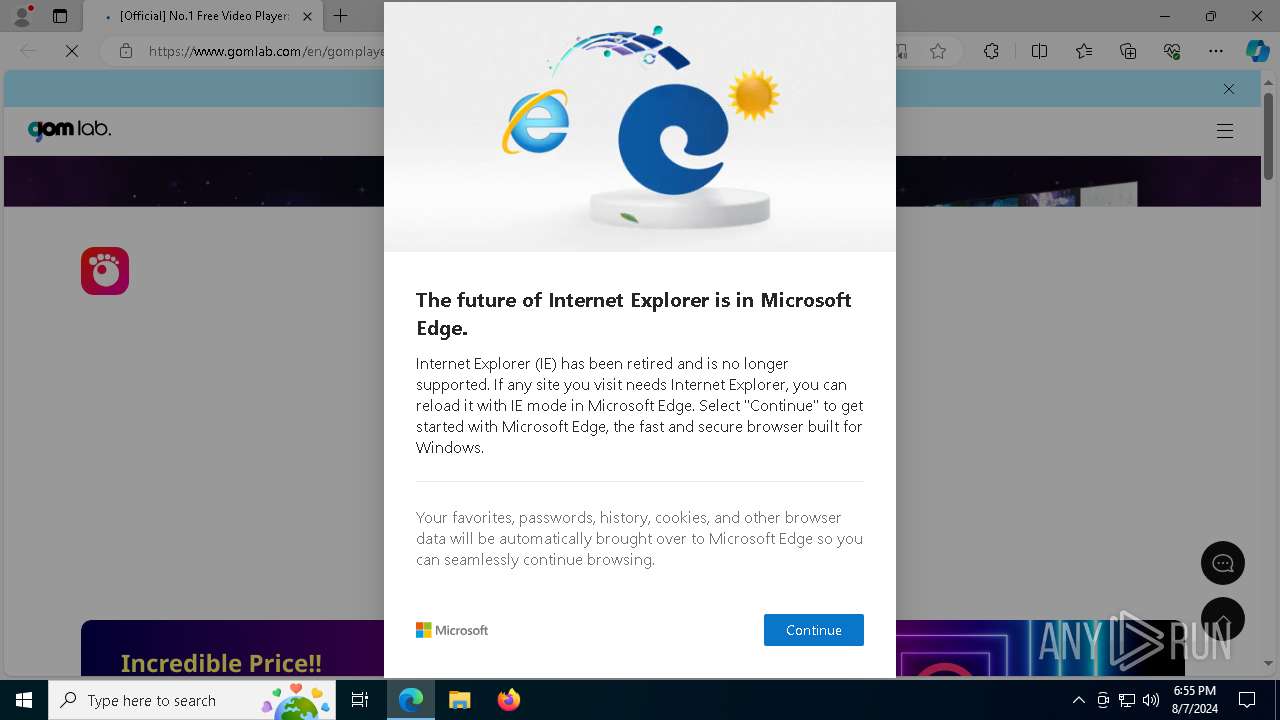Open the volume control tray icon
This screenshot has height=720, width=1280.
point(1151,700)
